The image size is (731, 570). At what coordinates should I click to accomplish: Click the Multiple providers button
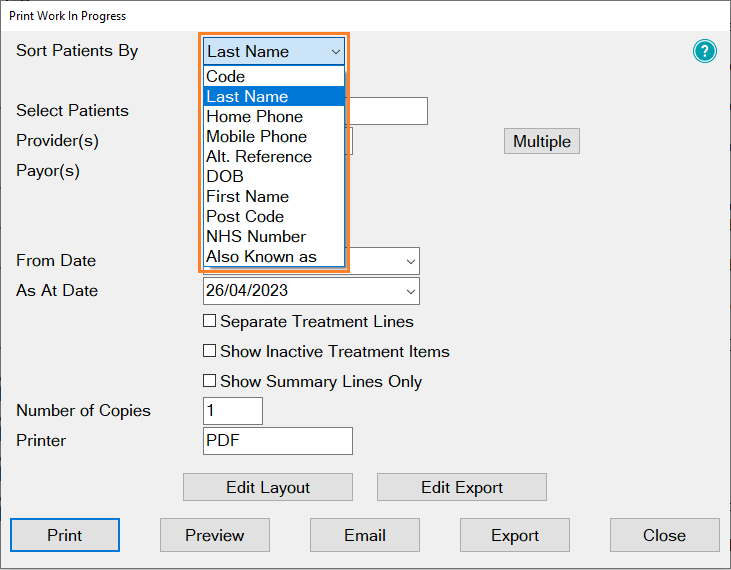[x=542, y=141]
